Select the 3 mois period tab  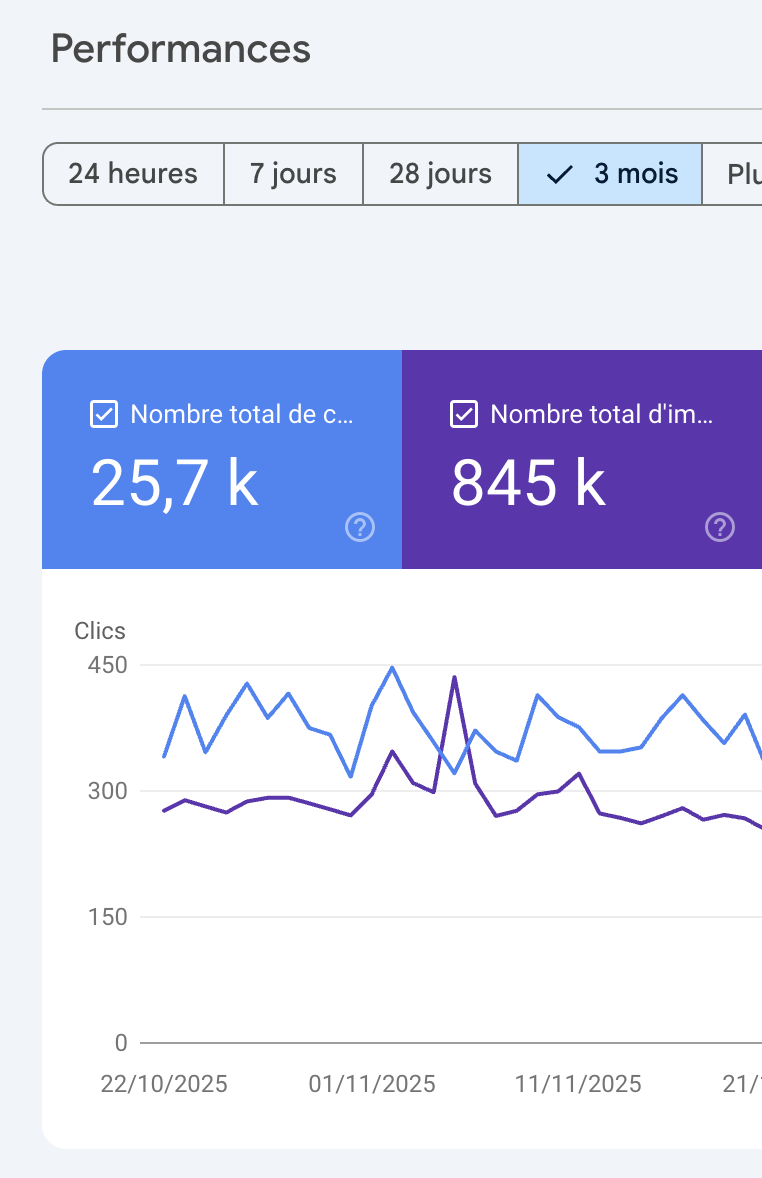click(610, 174)
